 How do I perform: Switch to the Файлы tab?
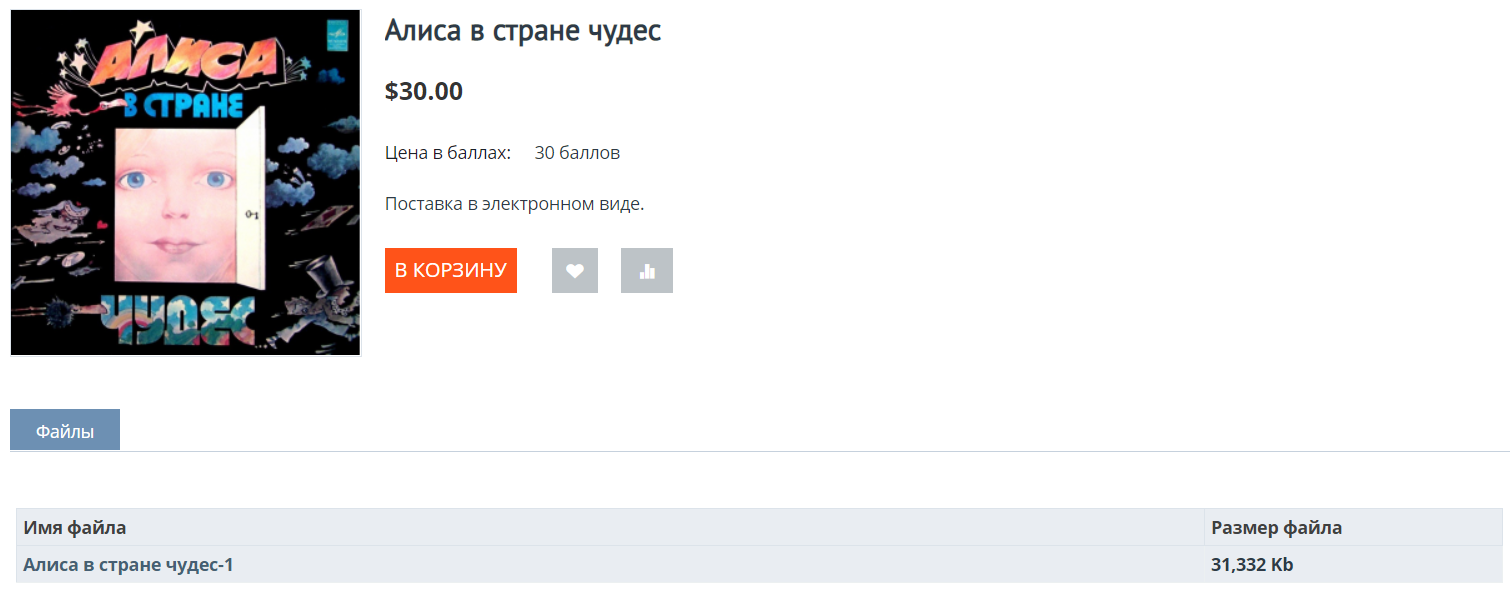(65, 431)
